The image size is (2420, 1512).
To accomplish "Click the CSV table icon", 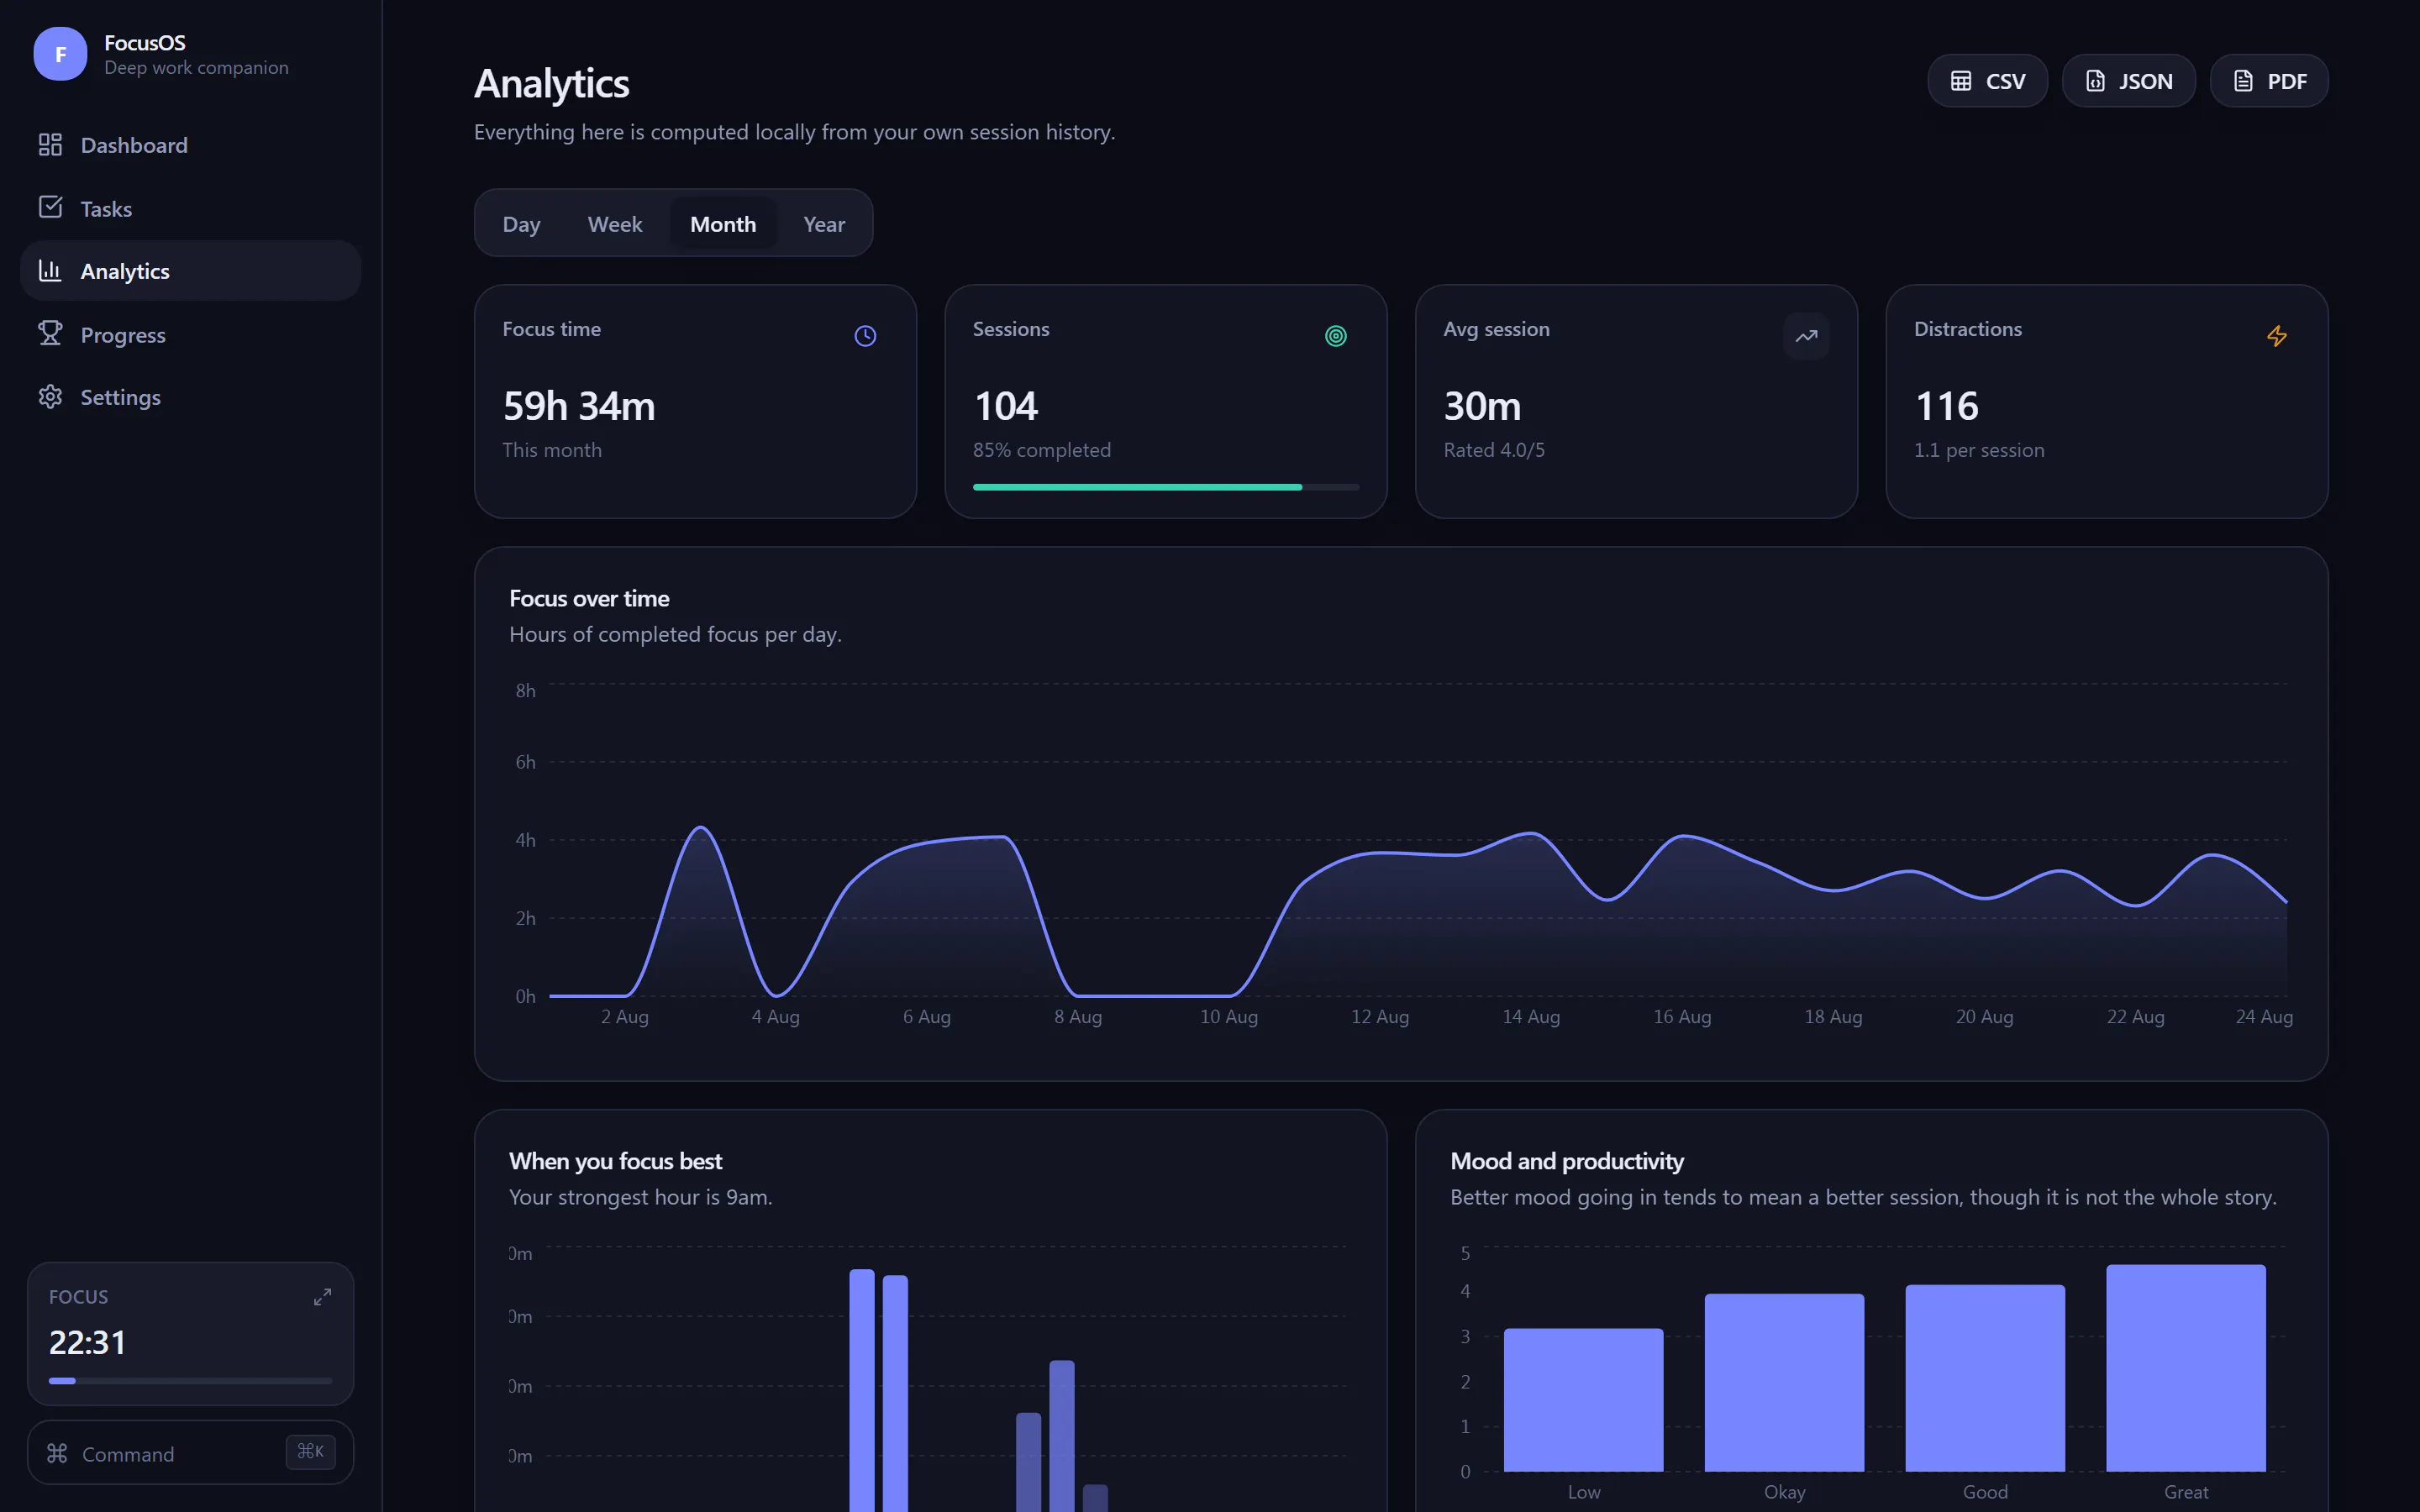I will click(1961, 81).
